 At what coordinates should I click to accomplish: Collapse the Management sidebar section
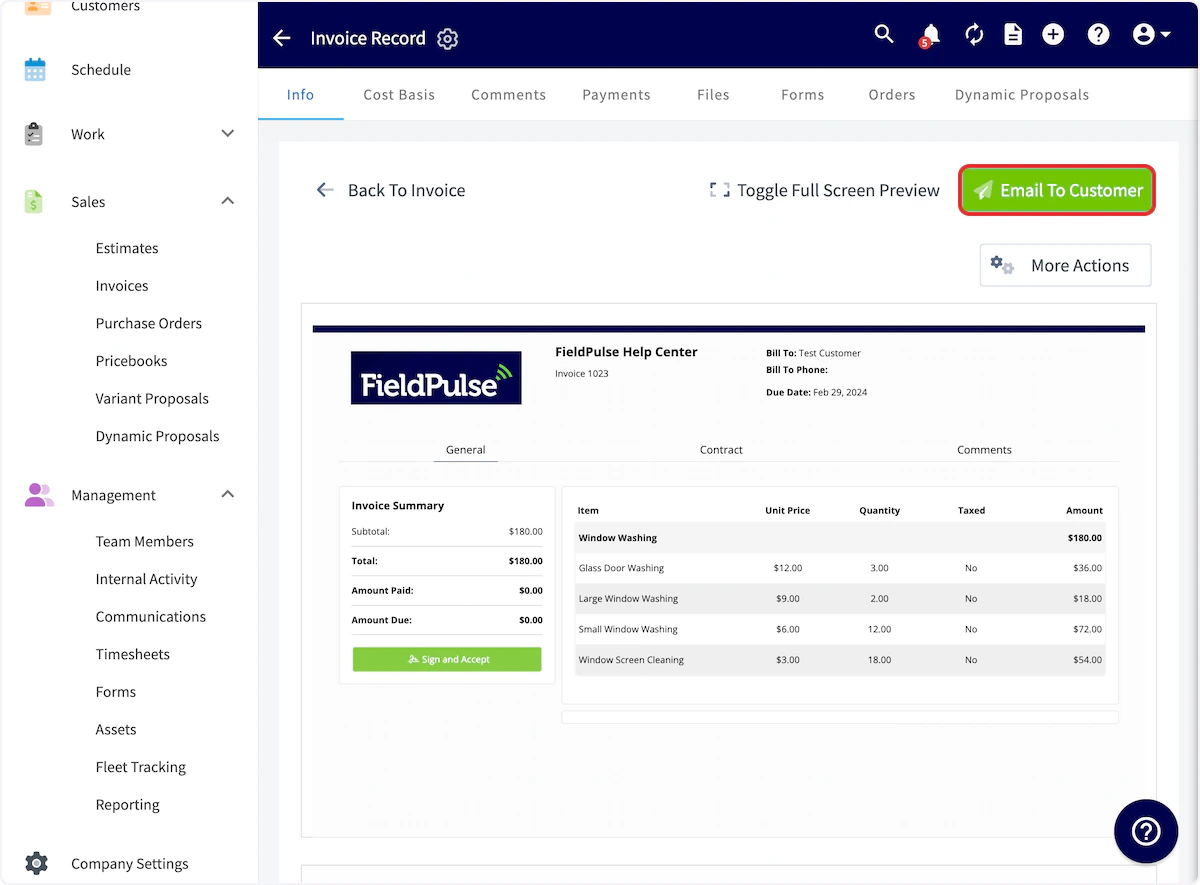point(228,494)
